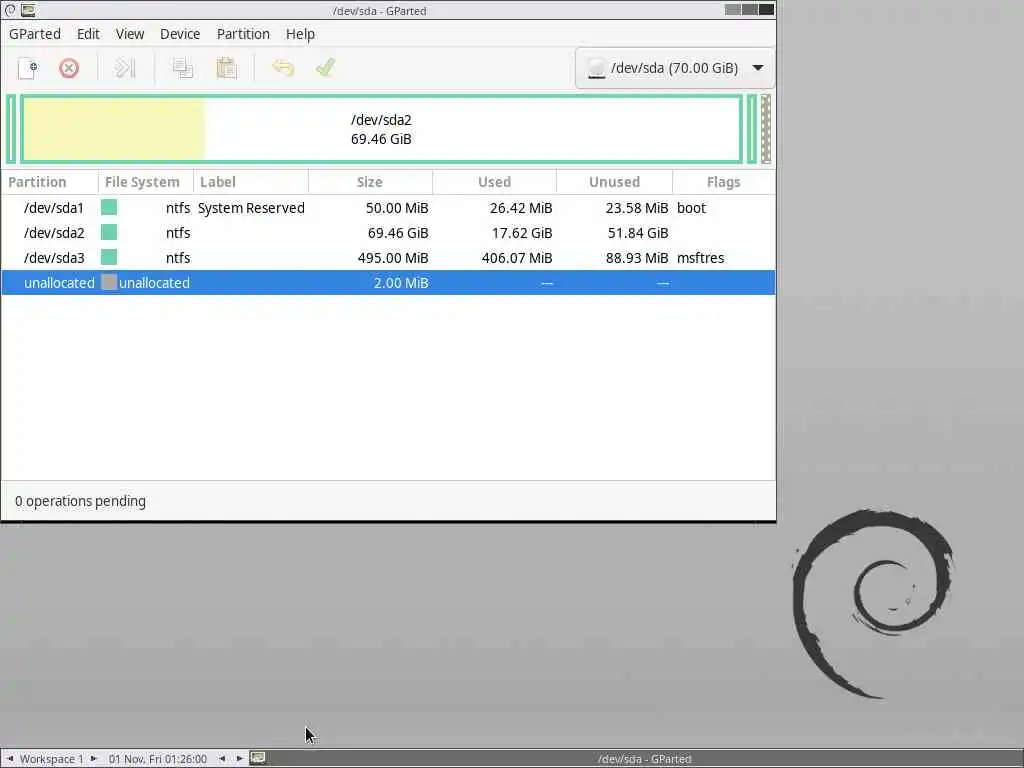Click the title bar icon beside window menu
The width and height of the screenshot is (1024, 768).
click(x=27, y=10)
